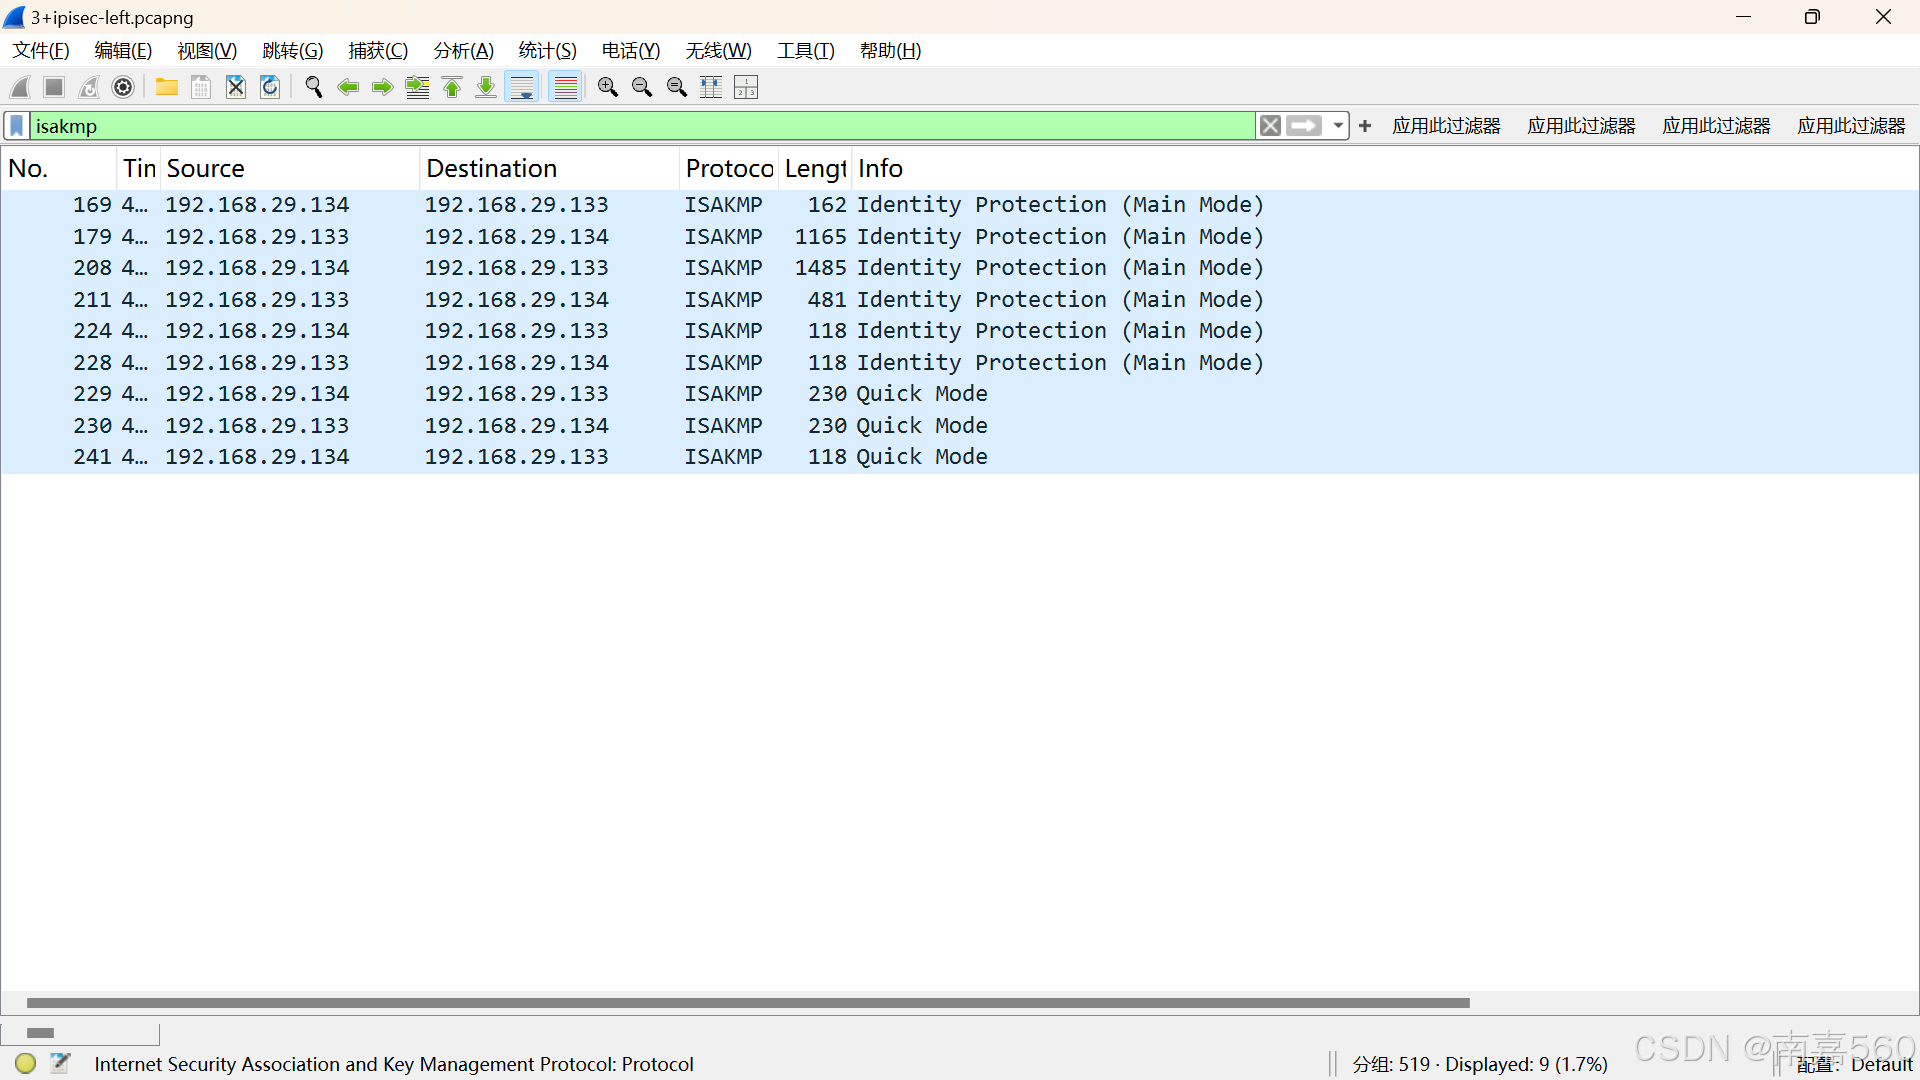Go to the first packet arrow icon
This screenshot has height=1080, width=1920.
452,88
